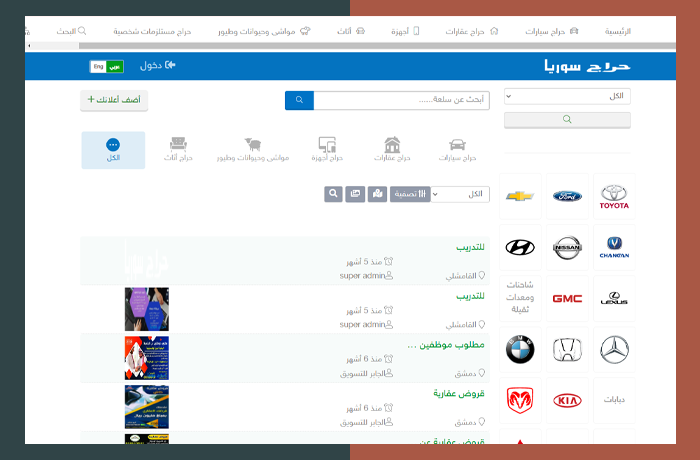Expand the الكل dropdown in sidebar

coord(567,96)
